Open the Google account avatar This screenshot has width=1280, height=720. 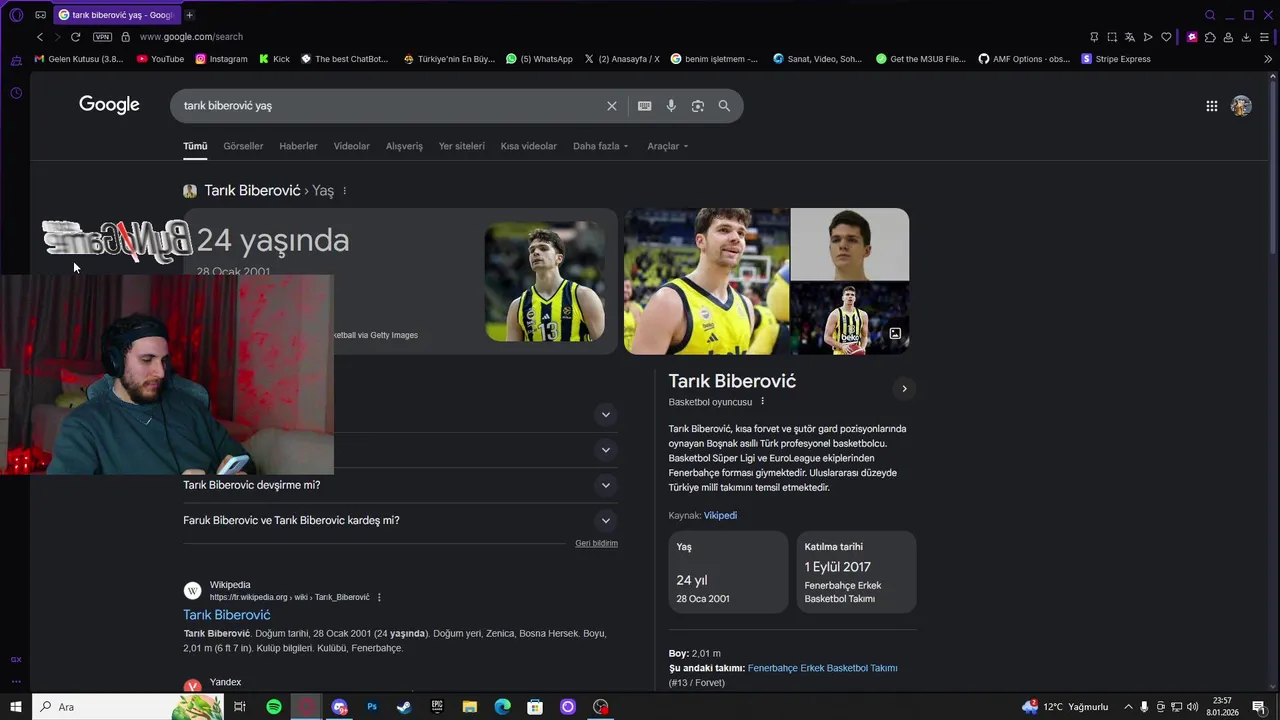1241,106
